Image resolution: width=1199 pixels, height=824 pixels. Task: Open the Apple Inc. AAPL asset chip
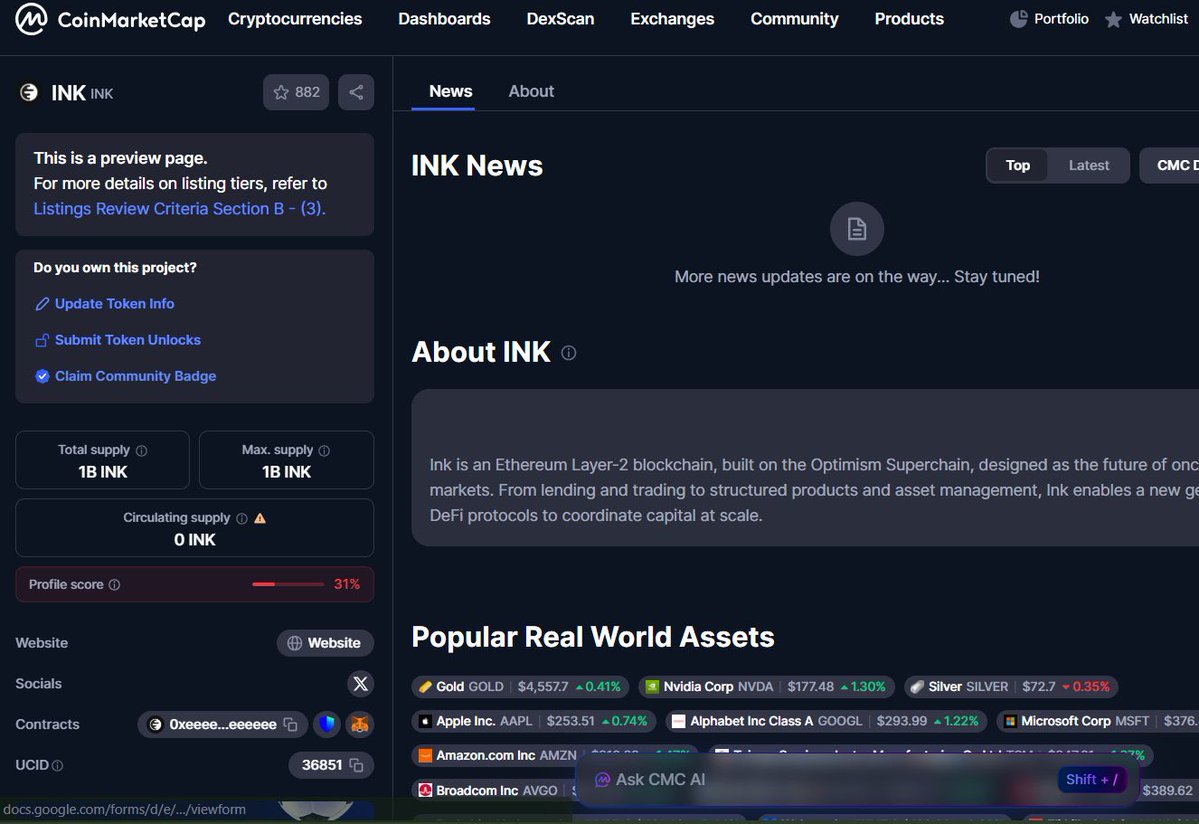[534, 721]
